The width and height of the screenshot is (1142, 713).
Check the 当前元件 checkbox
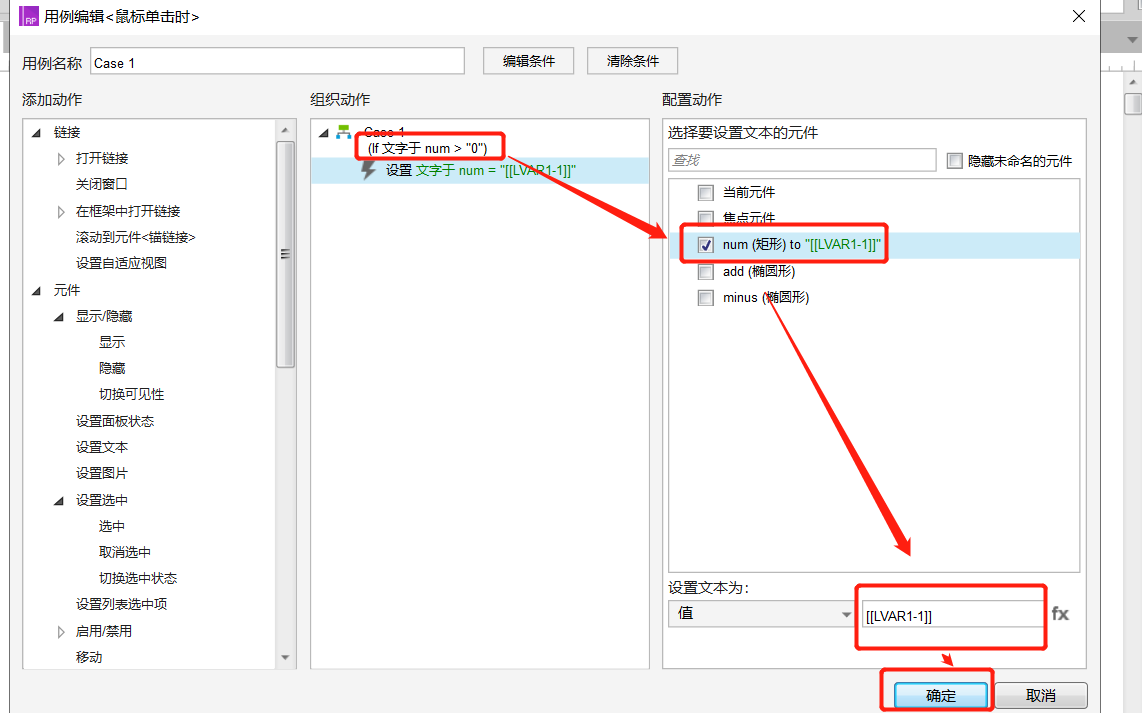click(705, 192)
